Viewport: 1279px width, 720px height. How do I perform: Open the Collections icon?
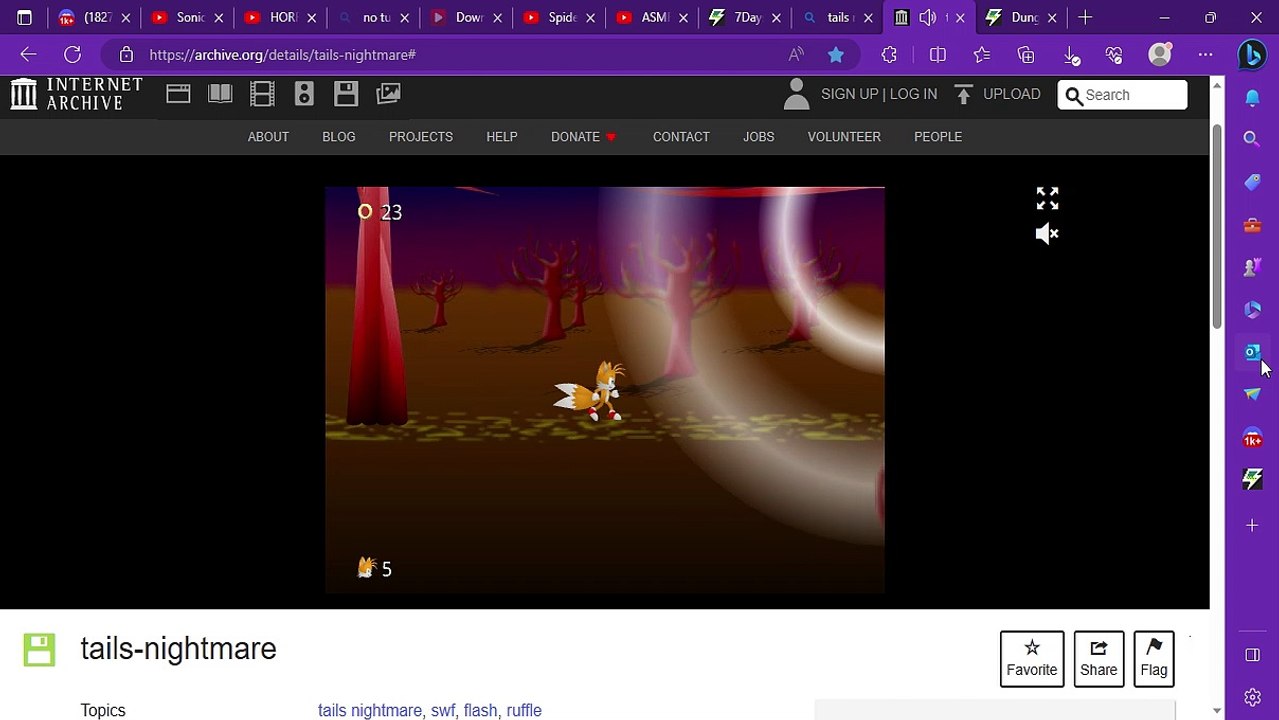click(1025, 55)
